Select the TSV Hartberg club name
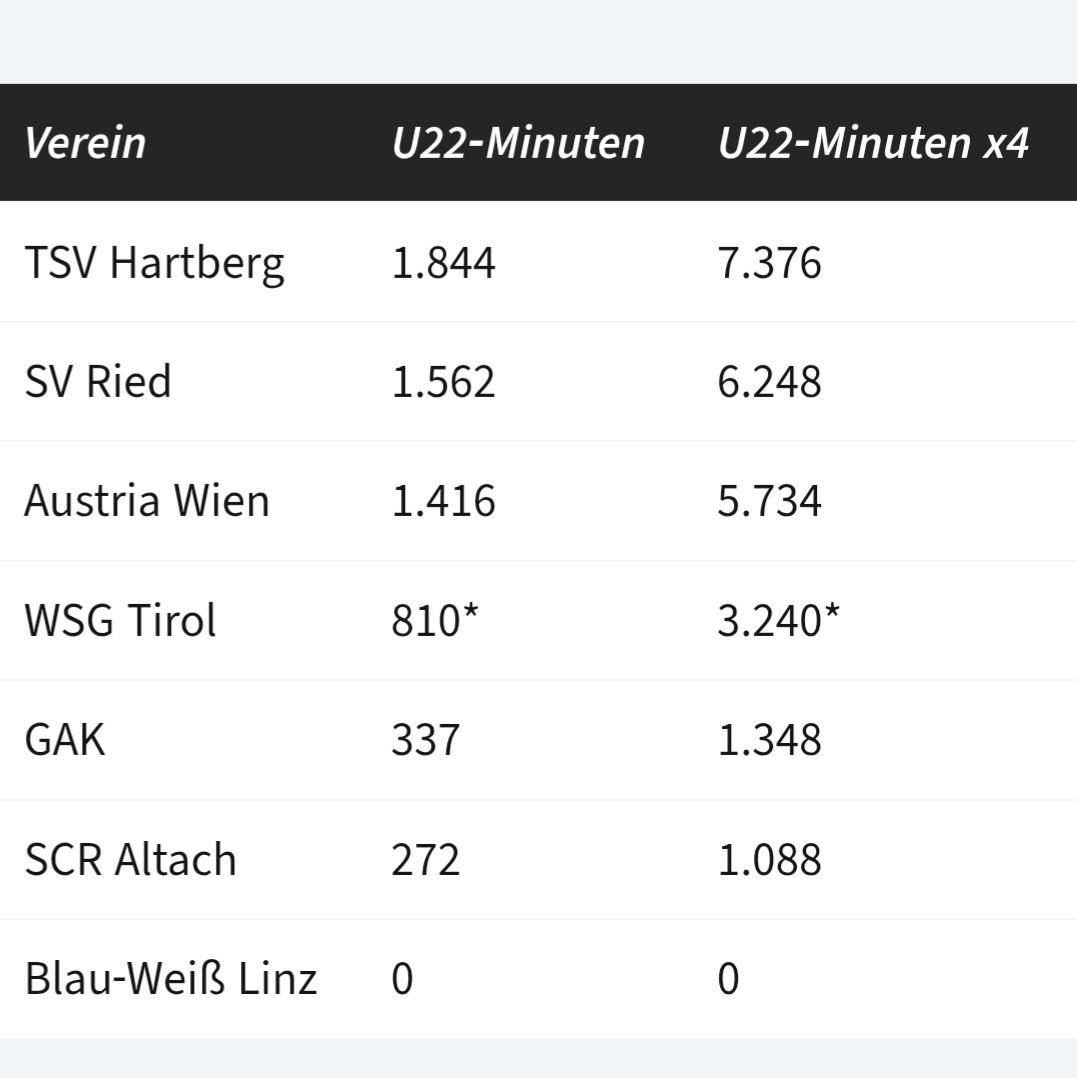The width and height of the screenshot is (1077, 1078). pos(154,263)
